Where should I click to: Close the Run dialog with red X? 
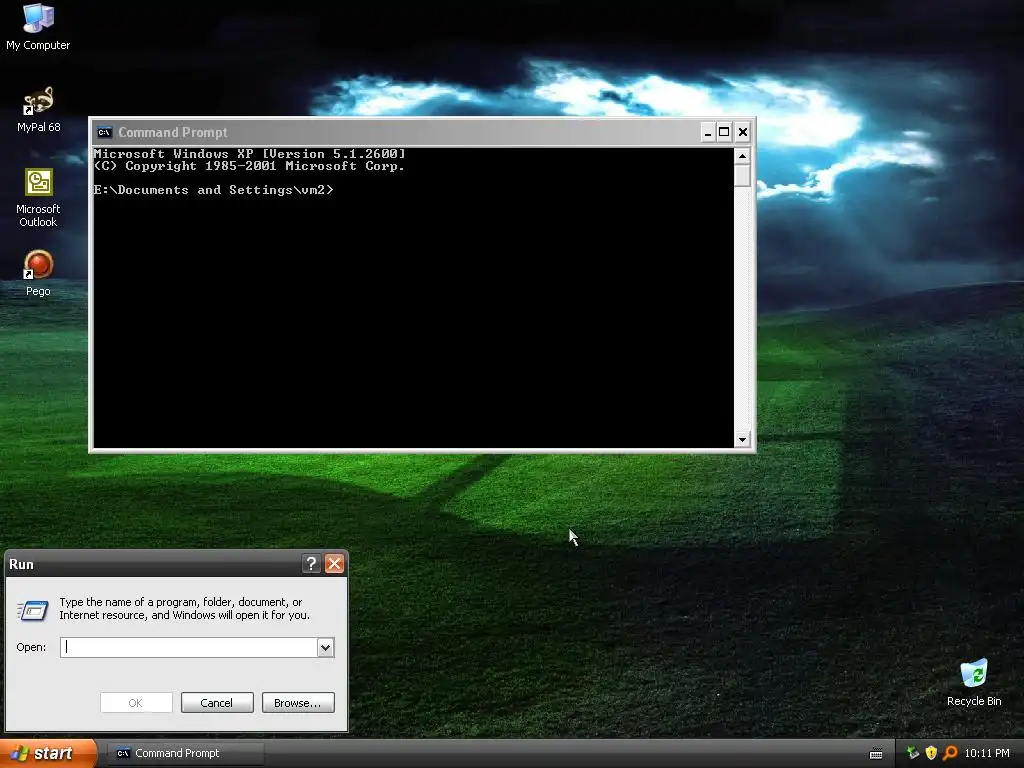(334, 564)
